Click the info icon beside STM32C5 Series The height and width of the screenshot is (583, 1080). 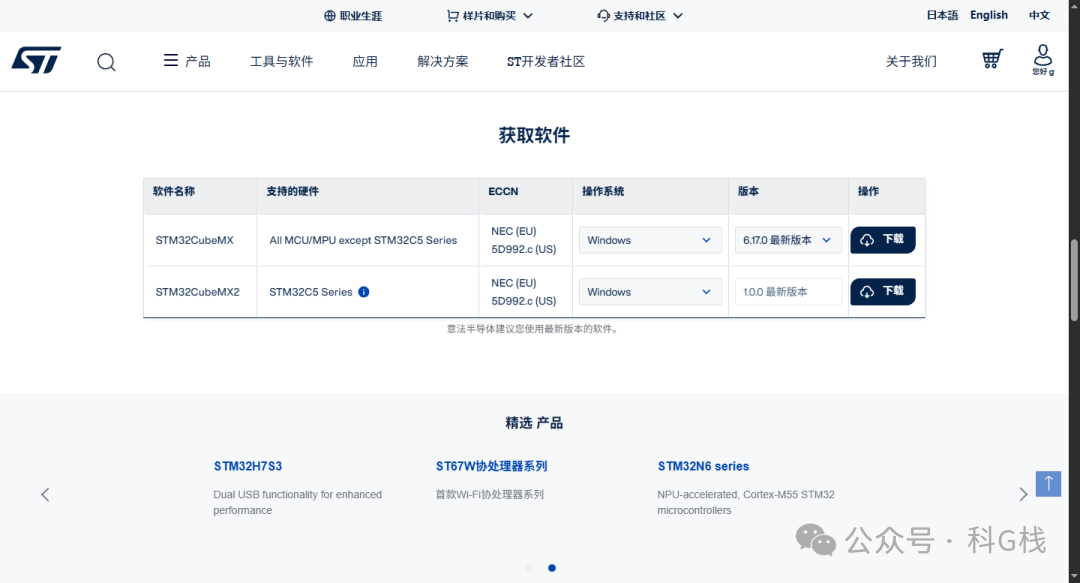363,292
